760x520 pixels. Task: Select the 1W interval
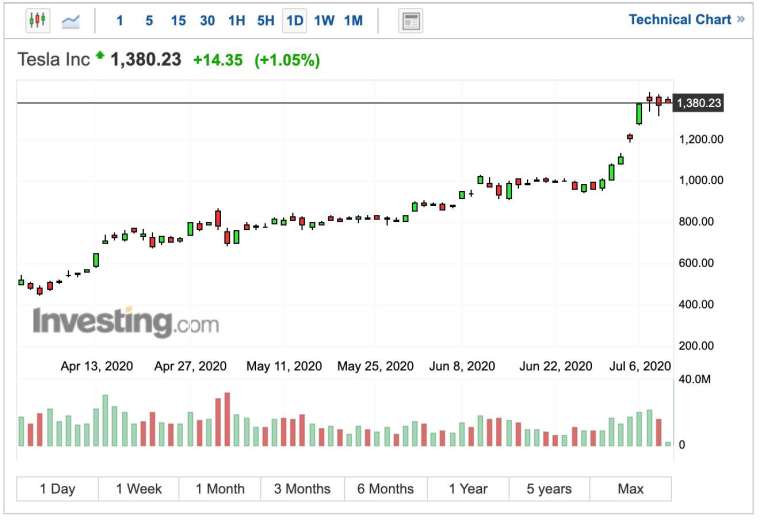pyautogui.click(x=324, y=21)
